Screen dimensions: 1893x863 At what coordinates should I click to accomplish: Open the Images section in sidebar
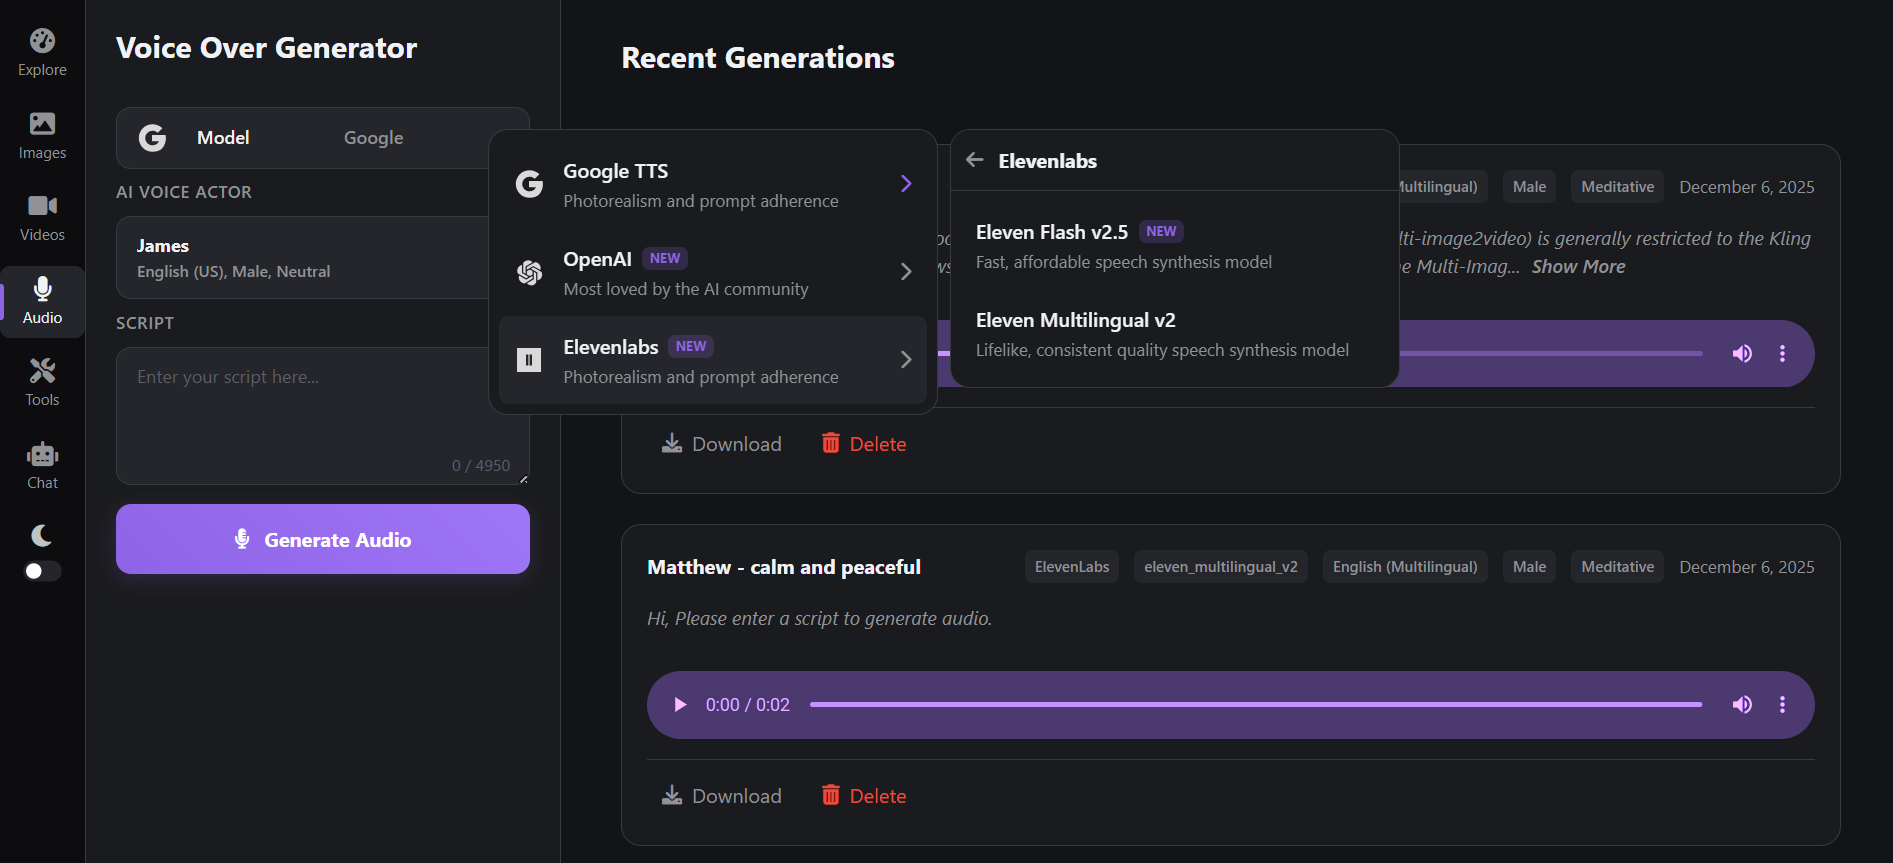(x=42, y=136)
